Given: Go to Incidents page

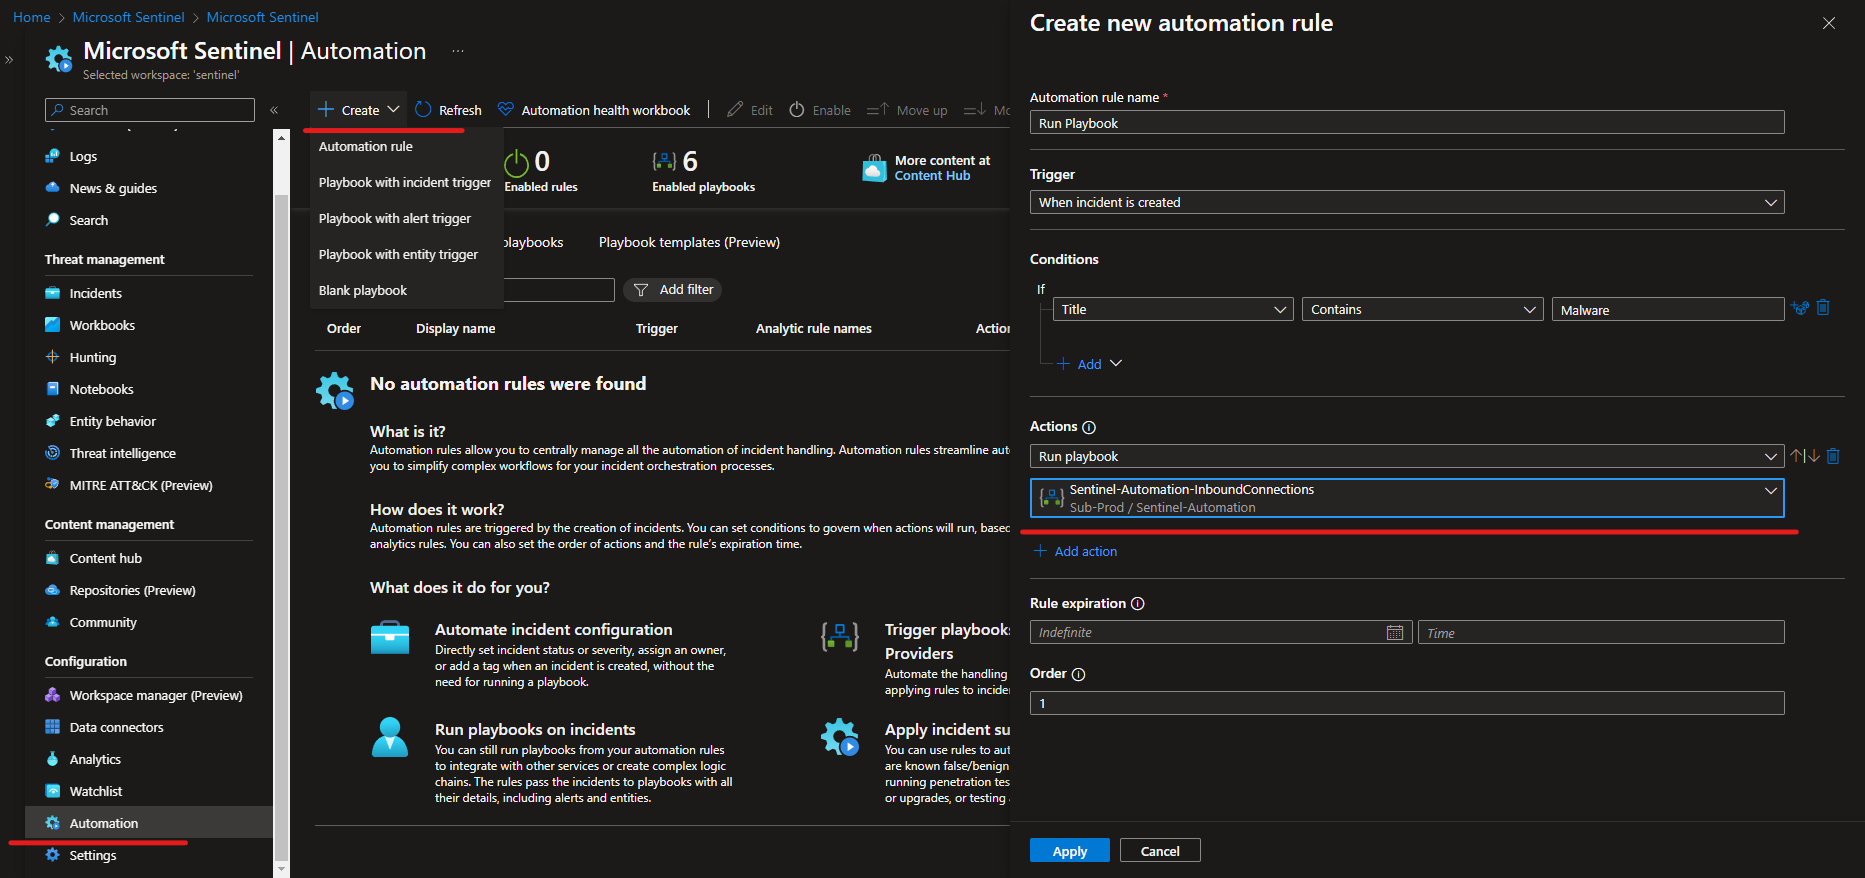Looking at the screenshot, I should tap(95, 293).
